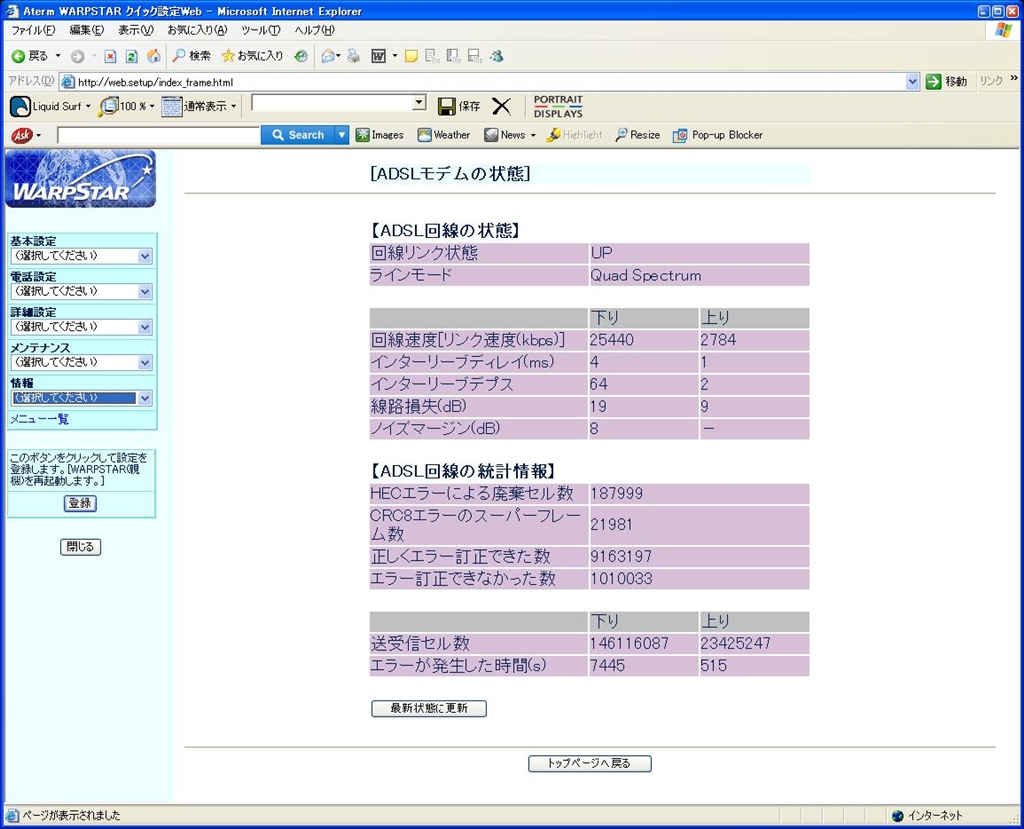
Task: Open the 表示(V) menu
Action: pos(135,30)
